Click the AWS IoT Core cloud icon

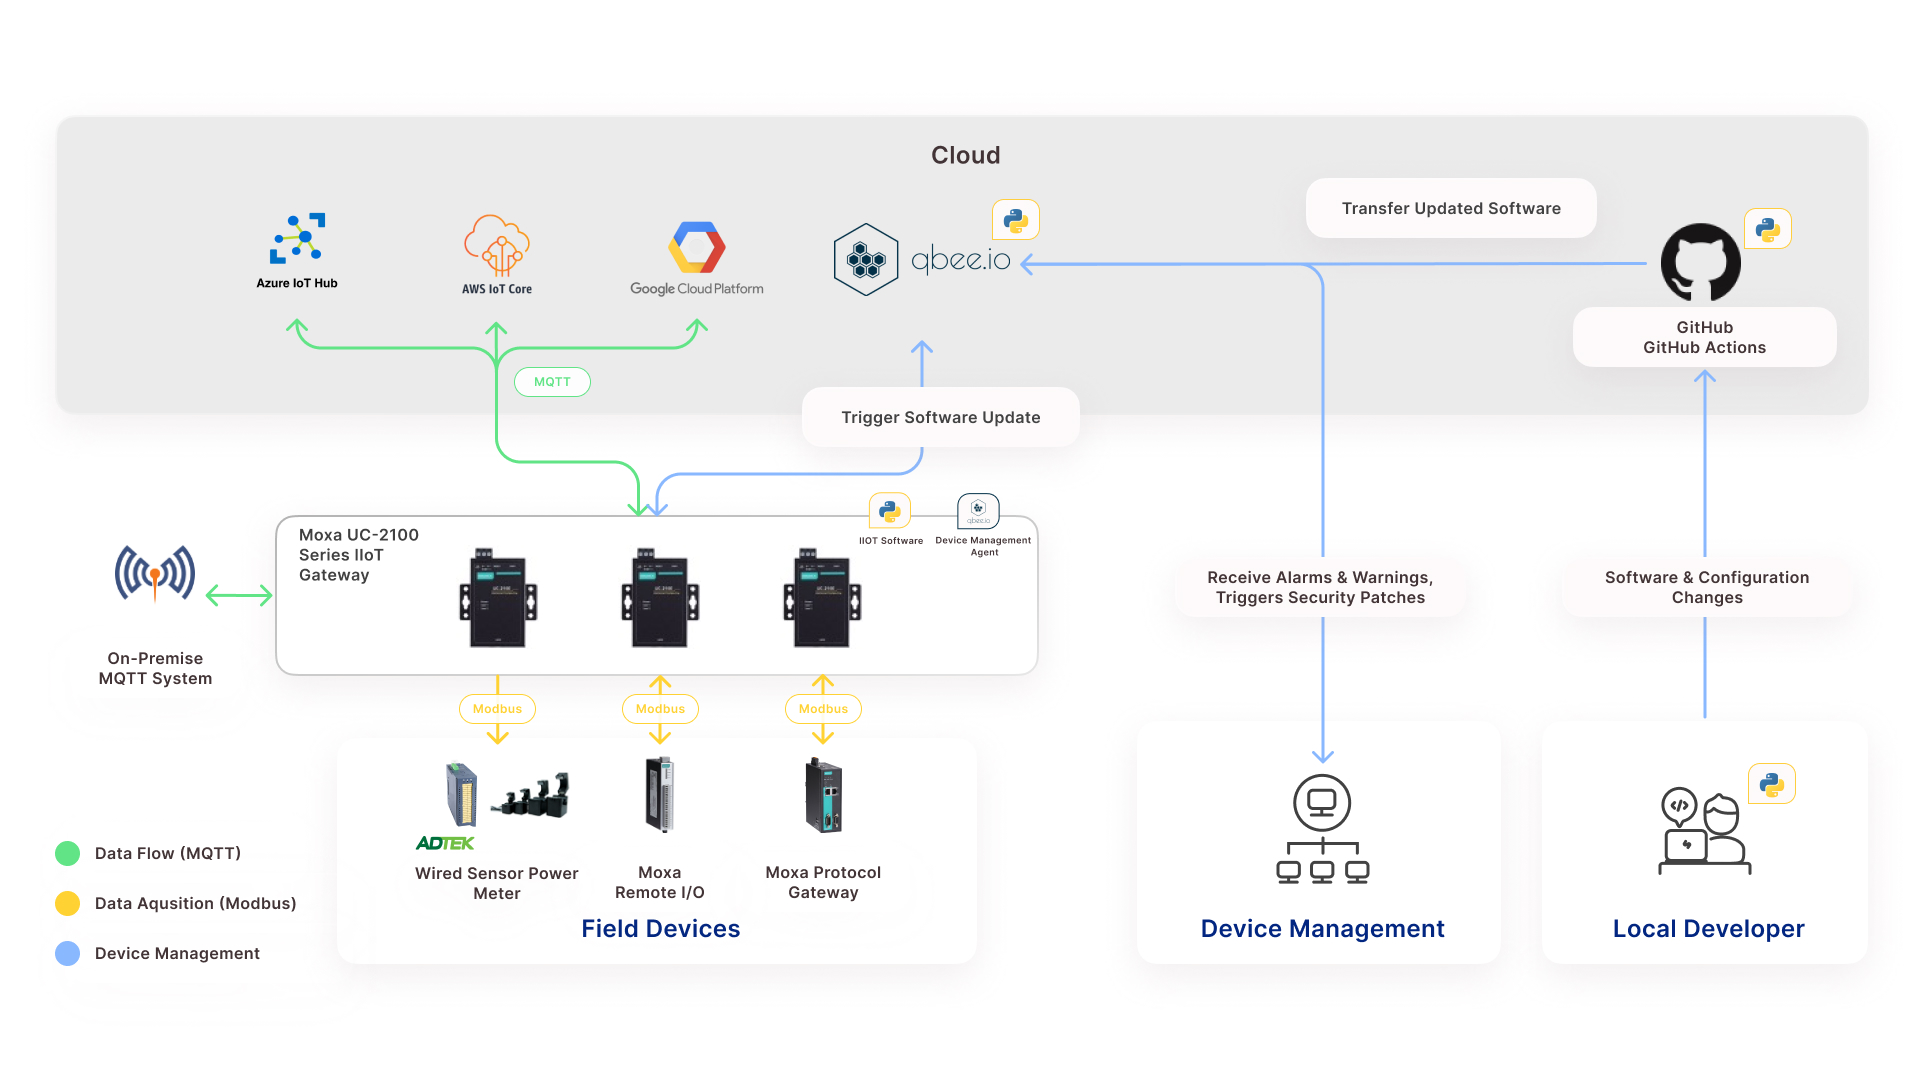(497, 245)
